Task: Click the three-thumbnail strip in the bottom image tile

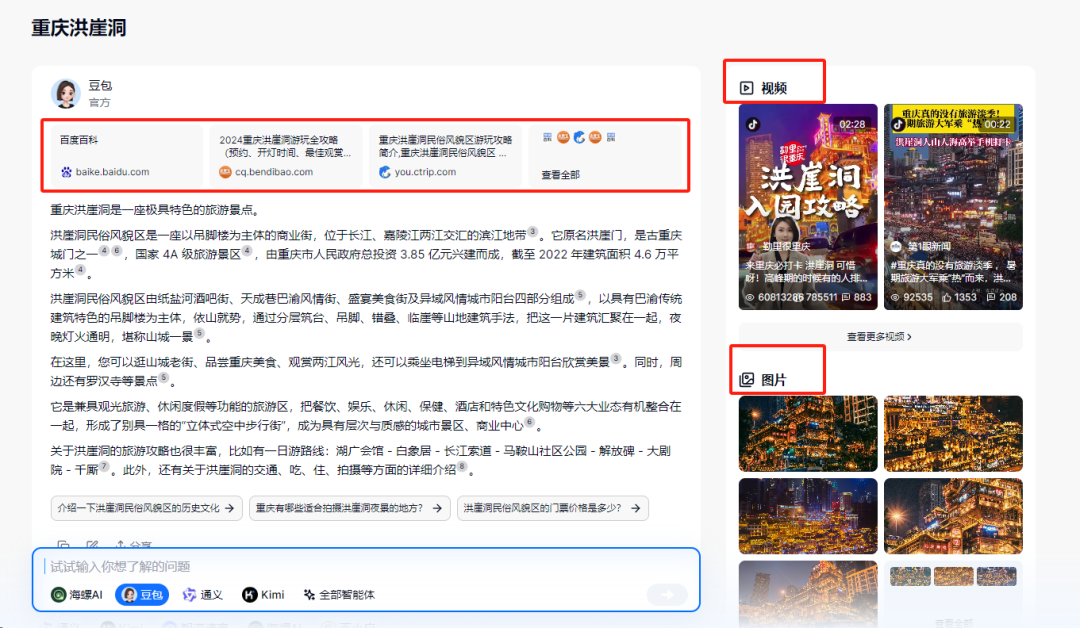Action: pyautogui.click(x=953, y=576)
